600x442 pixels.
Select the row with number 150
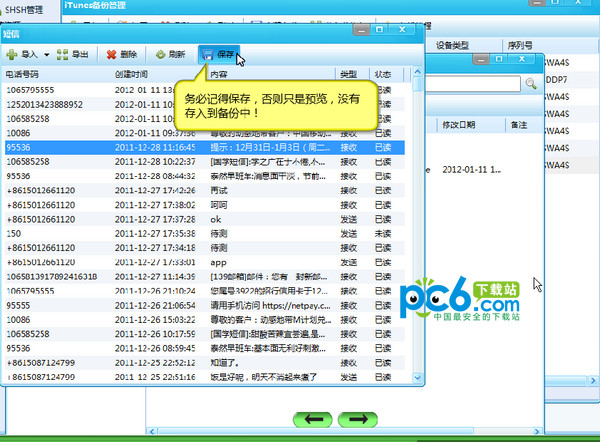205,233
